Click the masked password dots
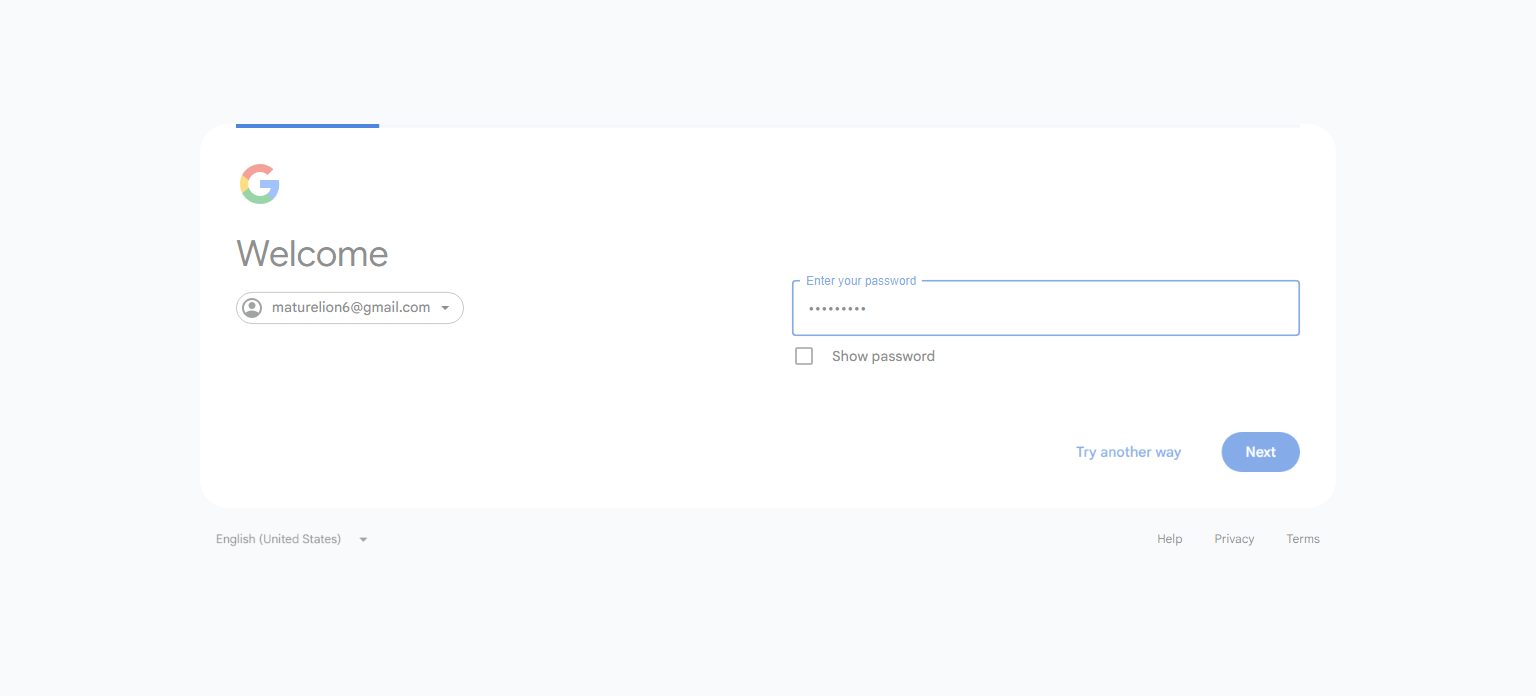1536x696 pixels. click(x=837, y=309)
